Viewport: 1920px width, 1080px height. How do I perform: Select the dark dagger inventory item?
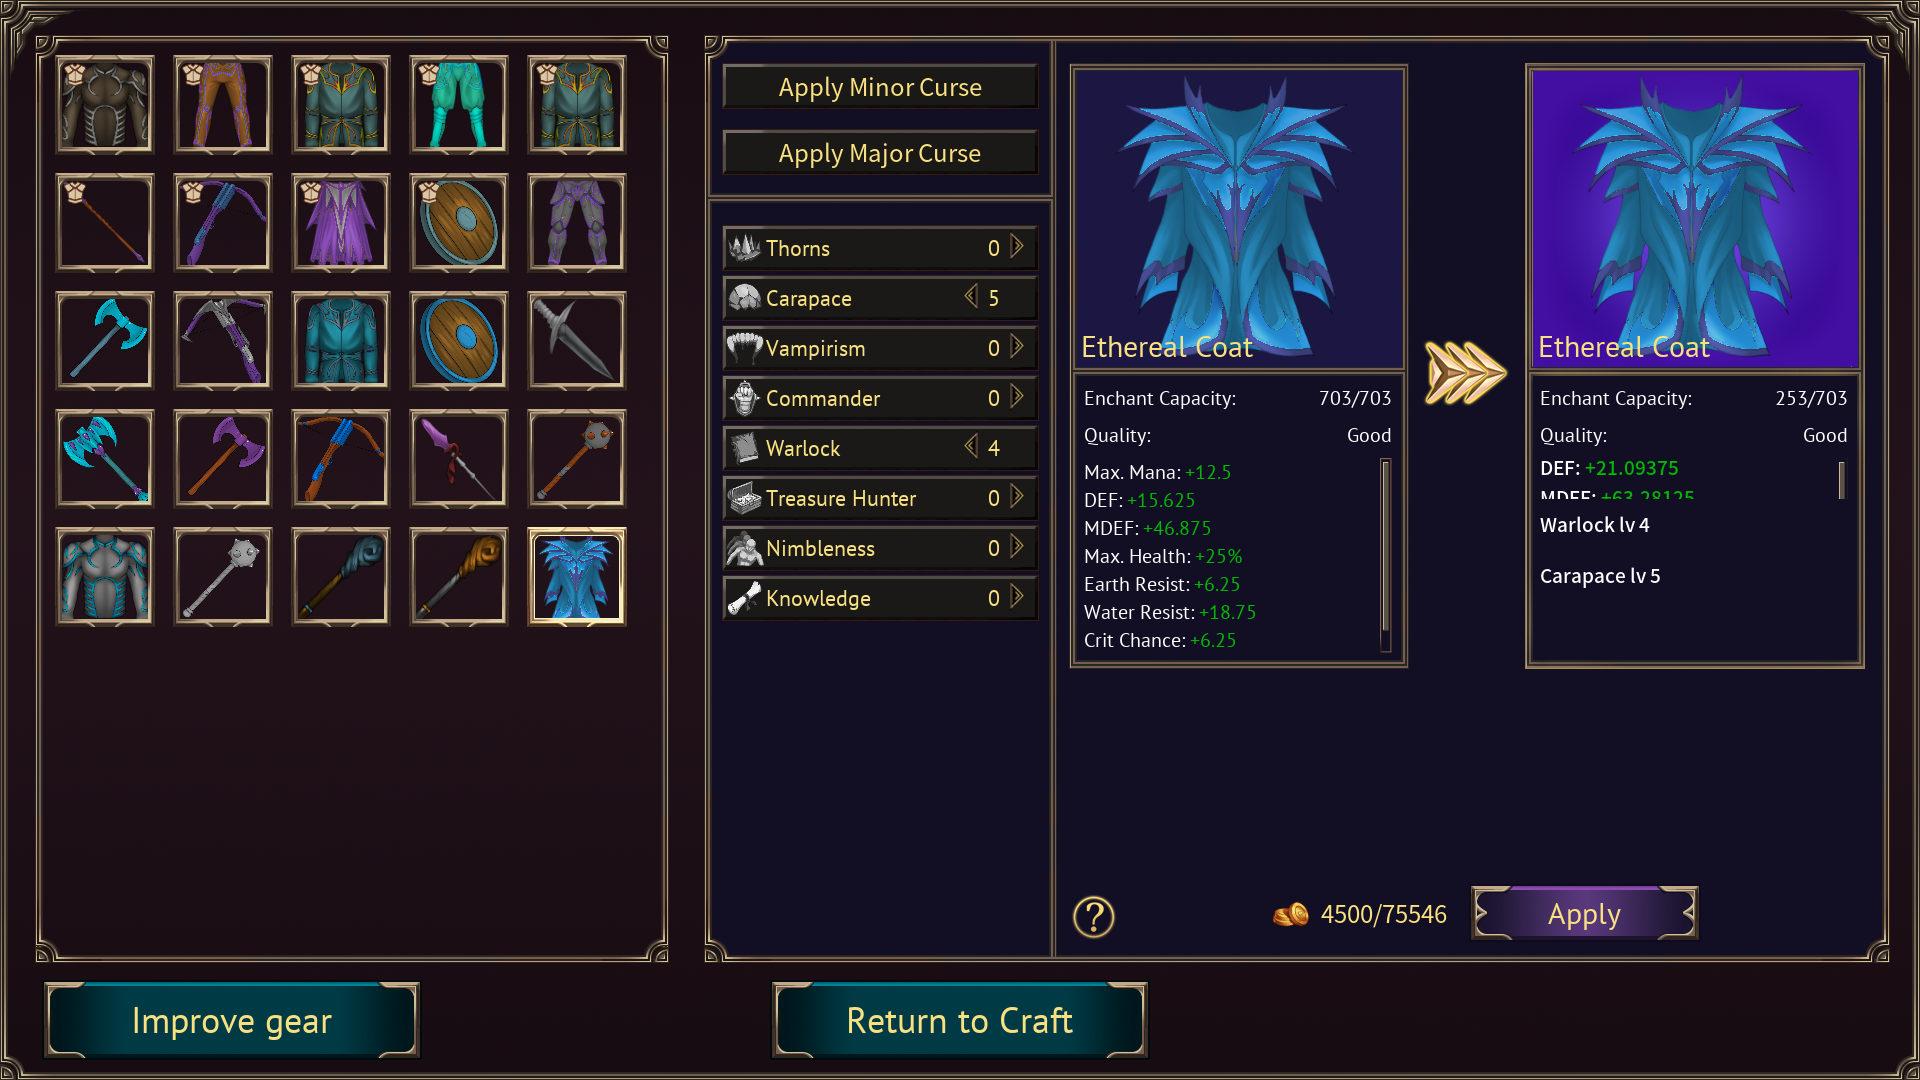(577, 341)
